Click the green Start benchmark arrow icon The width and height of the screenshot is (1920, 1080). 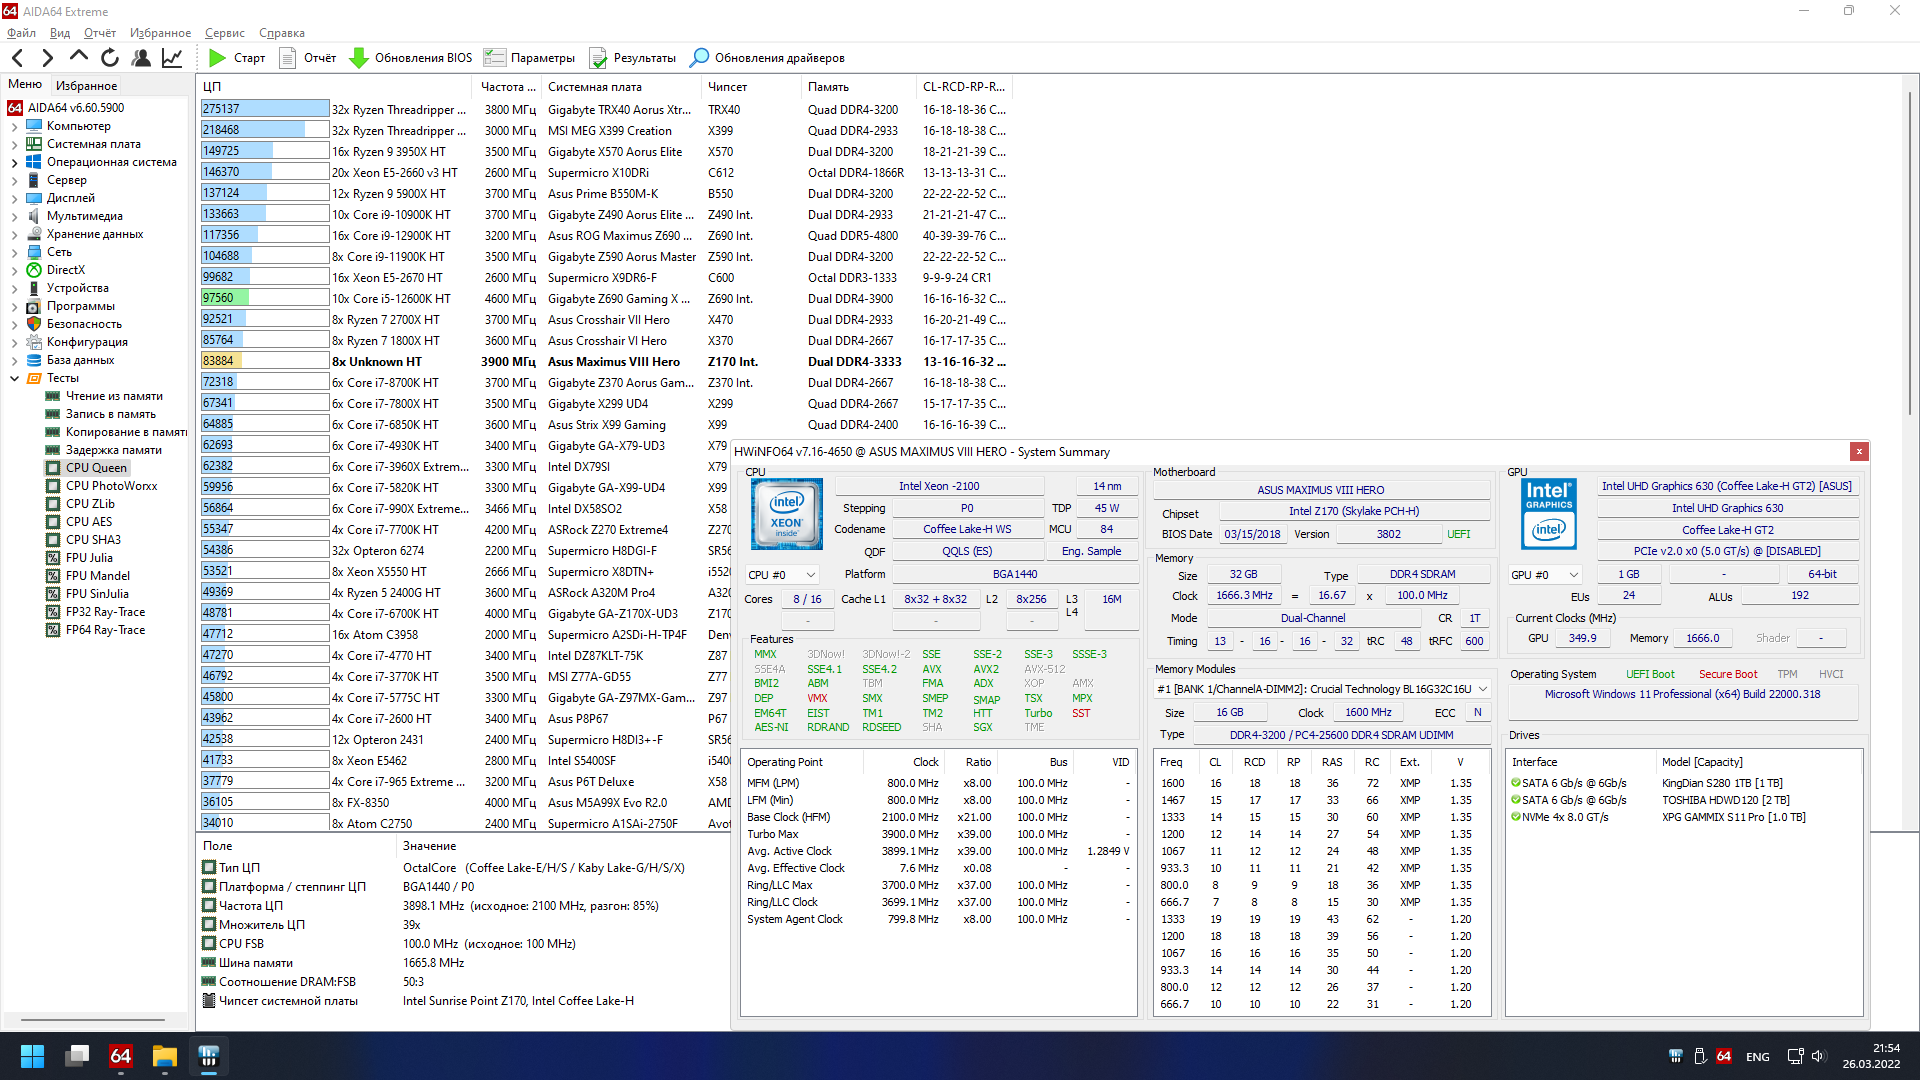pyautogui.click(x=217, y=58)
